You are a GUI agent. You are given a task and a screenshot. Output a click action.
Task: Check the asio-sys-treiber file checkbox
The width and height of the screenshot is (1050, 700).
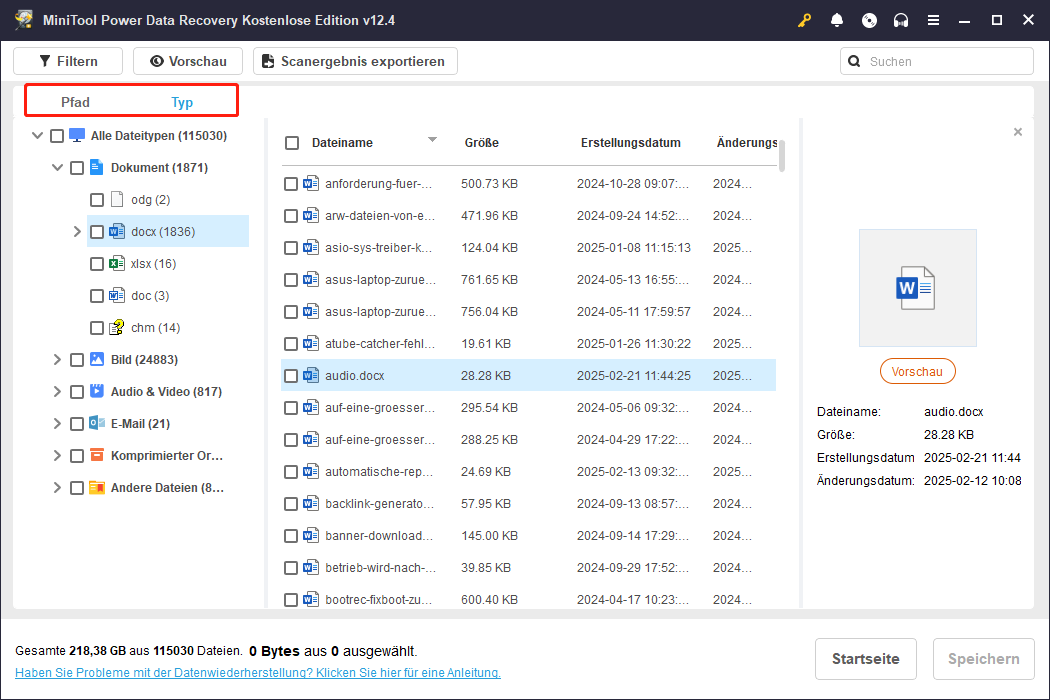point(291,248)
